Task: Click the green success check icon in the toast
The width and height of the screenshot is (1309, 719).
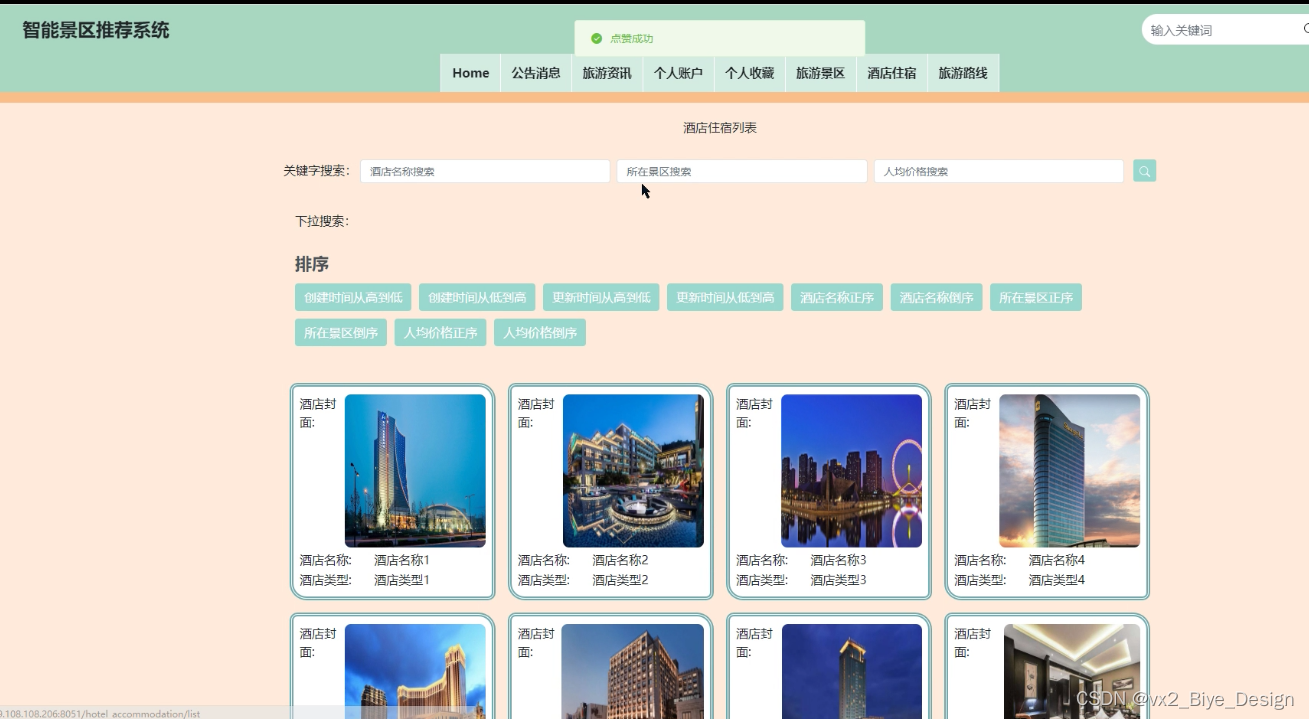Action: coord(596,38)
